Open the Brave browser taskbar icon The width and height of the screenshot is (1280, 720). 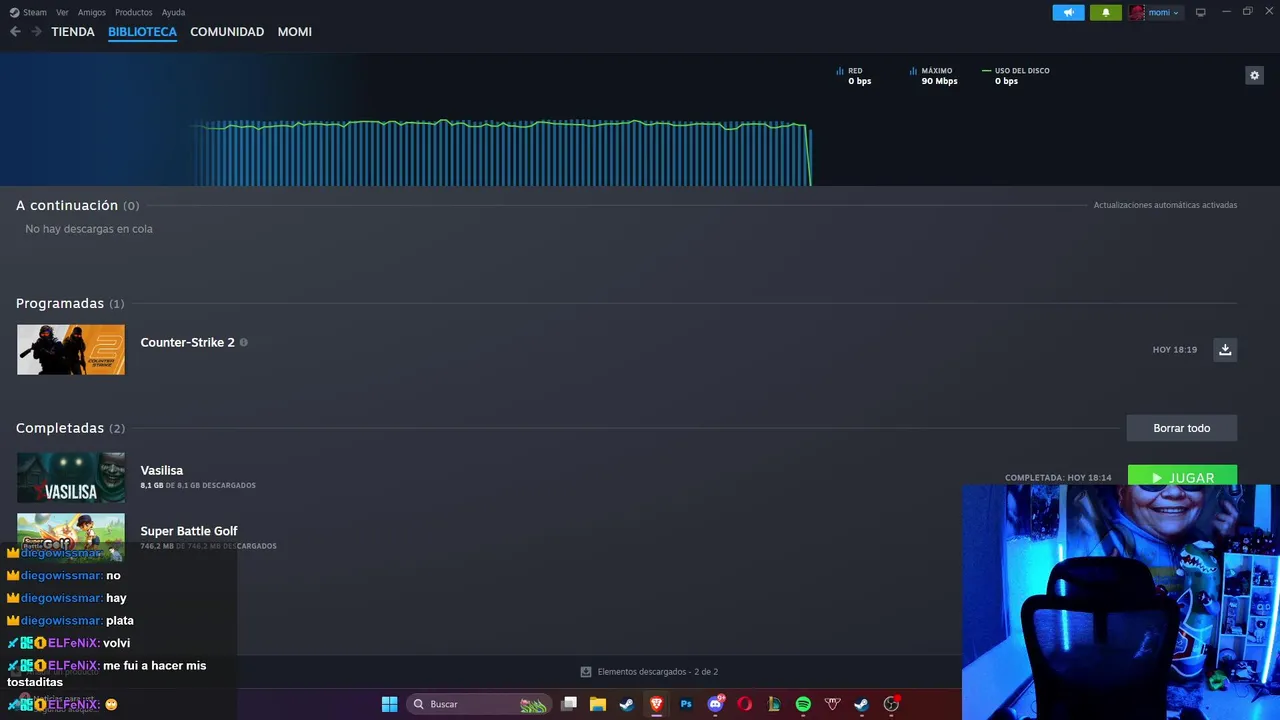(656, 704)
